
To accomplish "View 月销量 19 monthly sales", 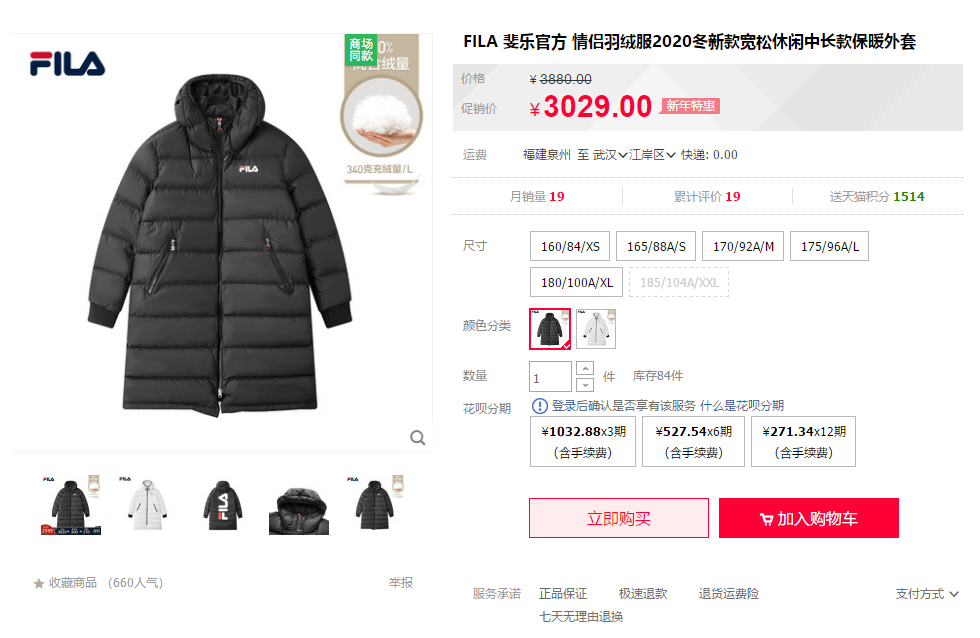I will 537,196.
